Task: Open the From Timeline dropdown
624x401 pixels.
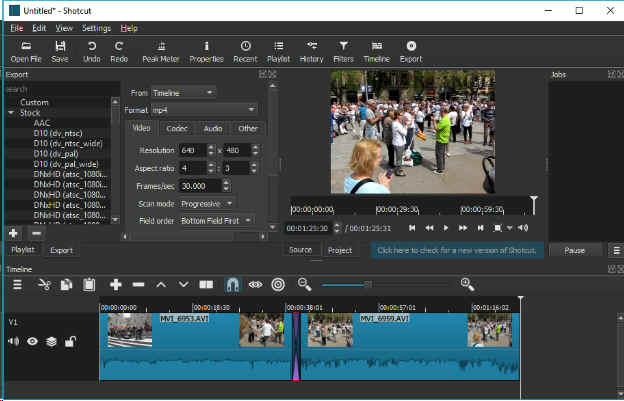Action: click(183, 93)
